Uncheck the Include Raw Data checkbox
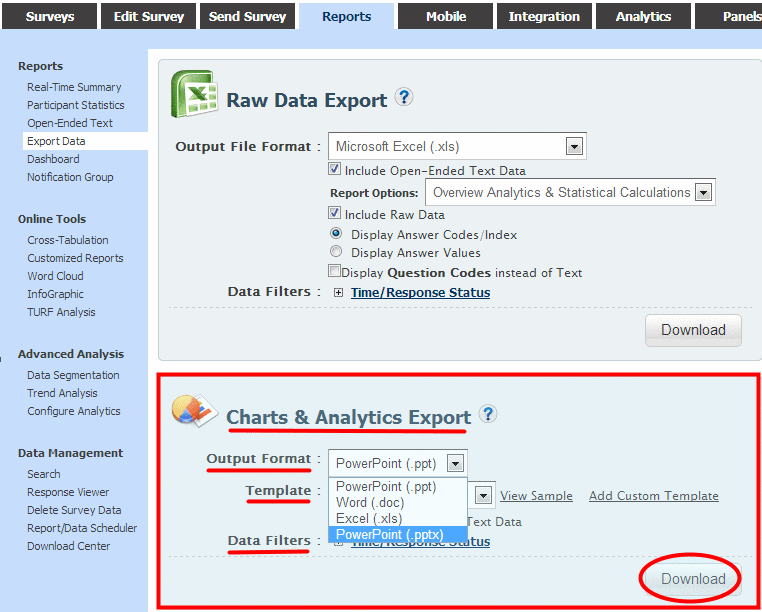Image resolution: width=762 pixels, height=612 pixels. (335, 213)
